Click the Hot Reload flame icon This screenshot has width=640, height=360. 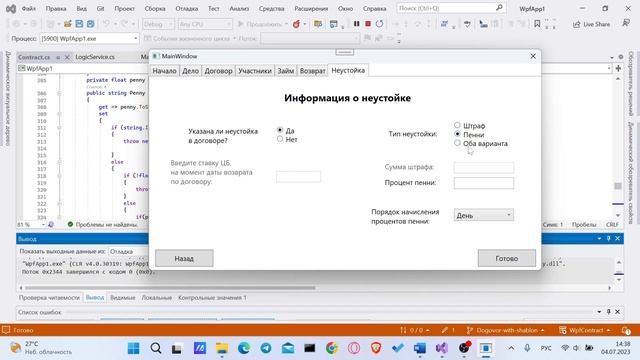[x=296, y=24]
